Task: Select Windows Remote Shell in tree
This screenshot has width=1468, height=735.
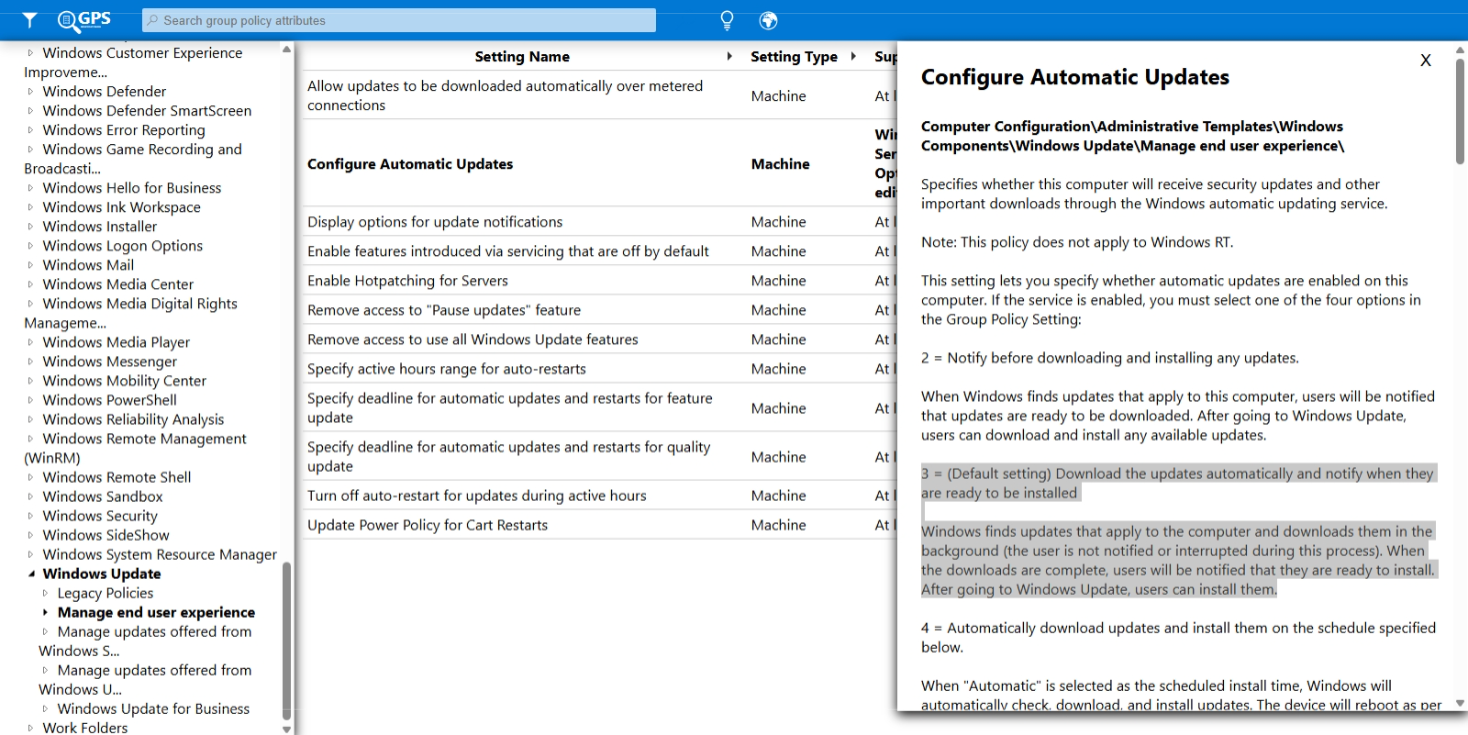Action: coord(117,477)
